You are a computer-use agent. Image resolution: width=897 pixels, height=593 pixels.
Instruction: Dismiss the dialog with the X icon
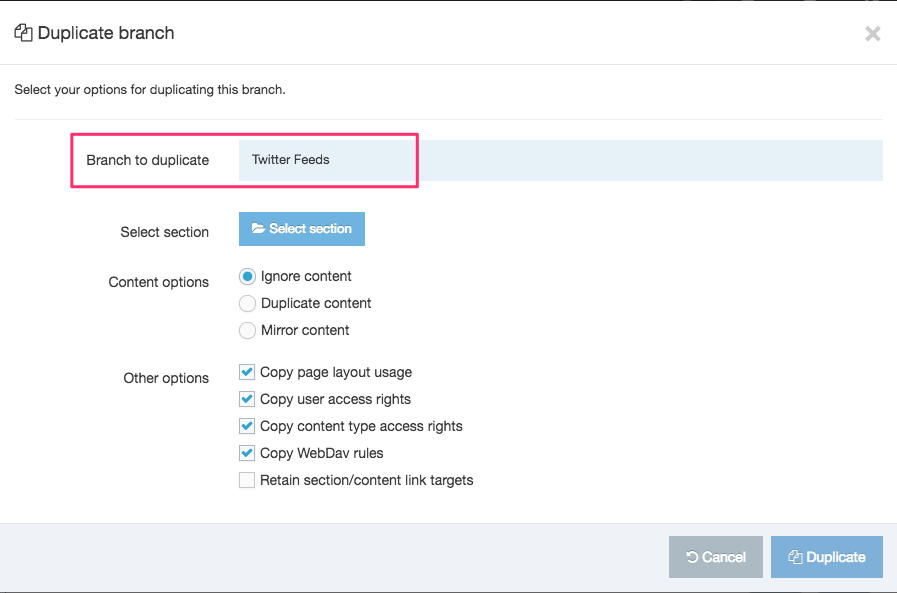tap(872, 33)
